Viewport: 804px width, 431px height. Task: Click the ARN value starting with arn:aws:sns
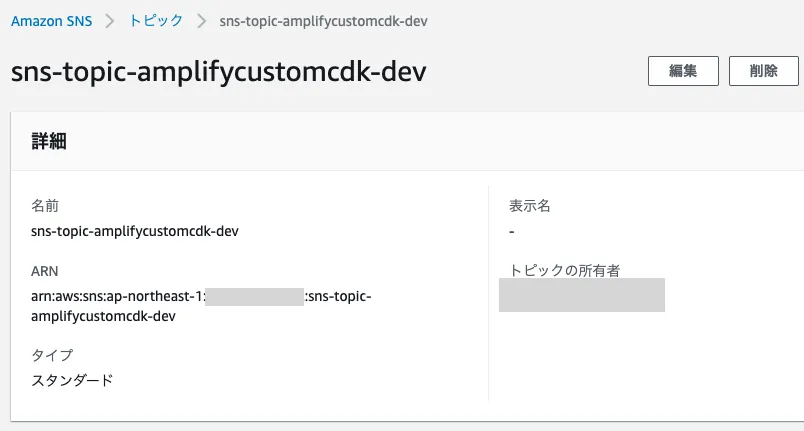118,296
